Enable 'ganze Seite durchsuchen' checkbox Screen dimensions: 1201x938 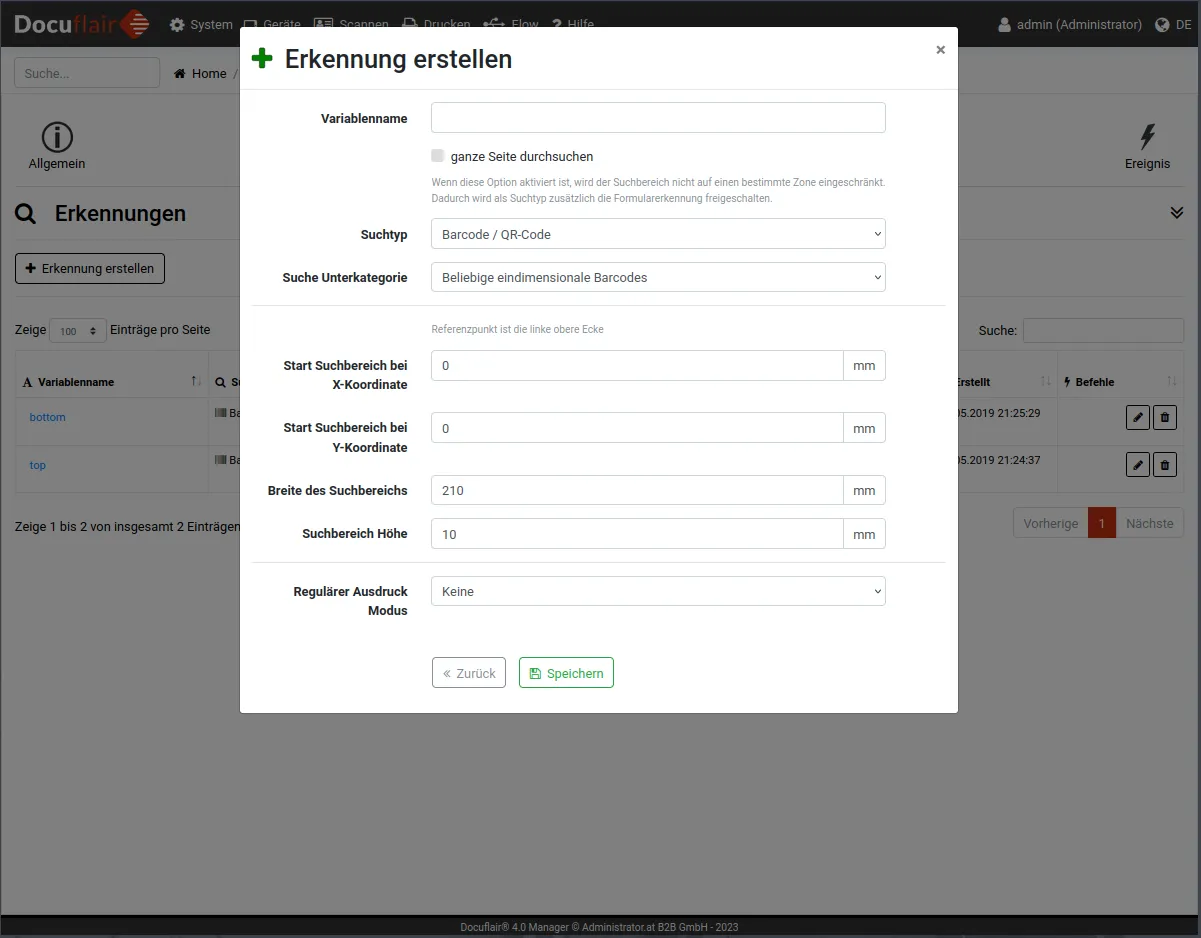(438, 156)
